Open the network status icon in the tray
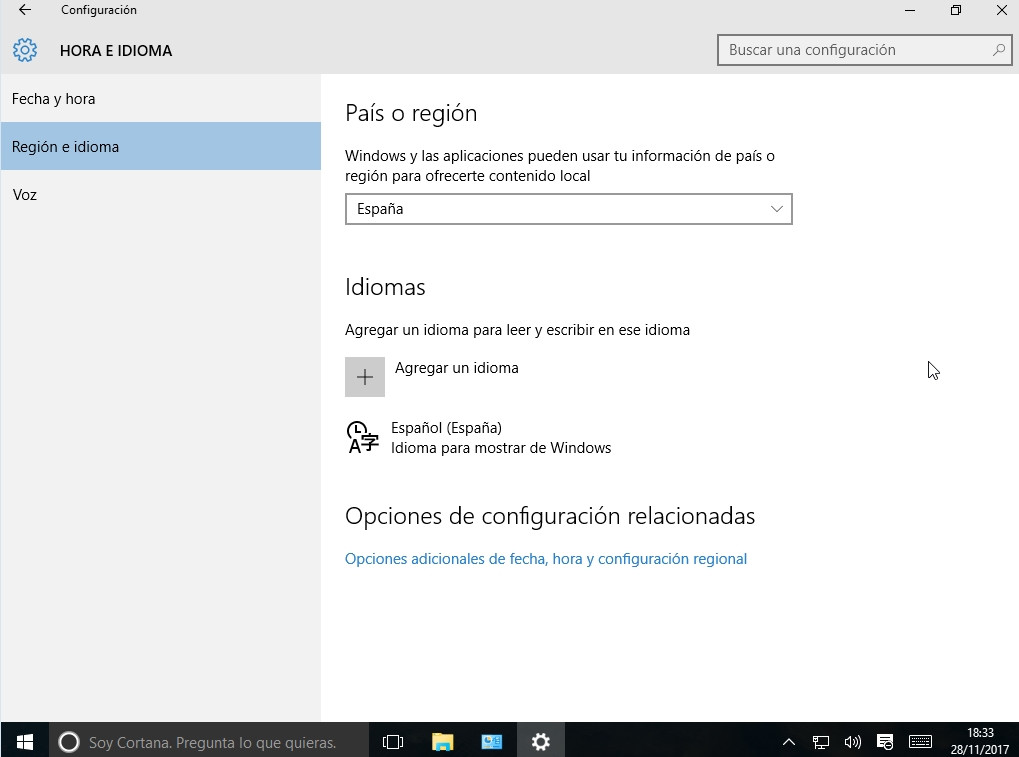 click(x=821, y=742)
